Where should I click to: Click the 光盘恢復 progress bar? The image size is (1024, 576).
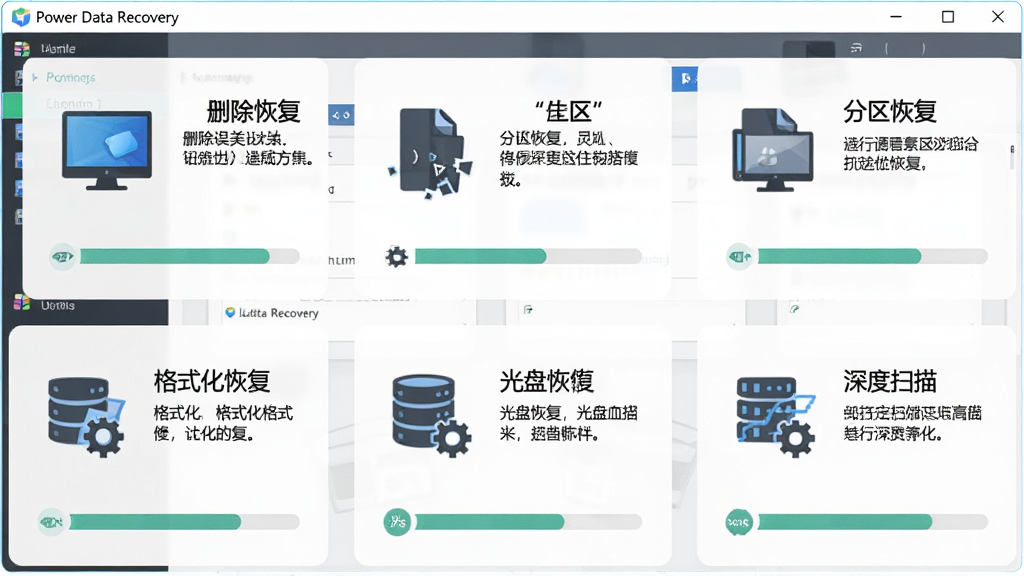tap(528, 522)
